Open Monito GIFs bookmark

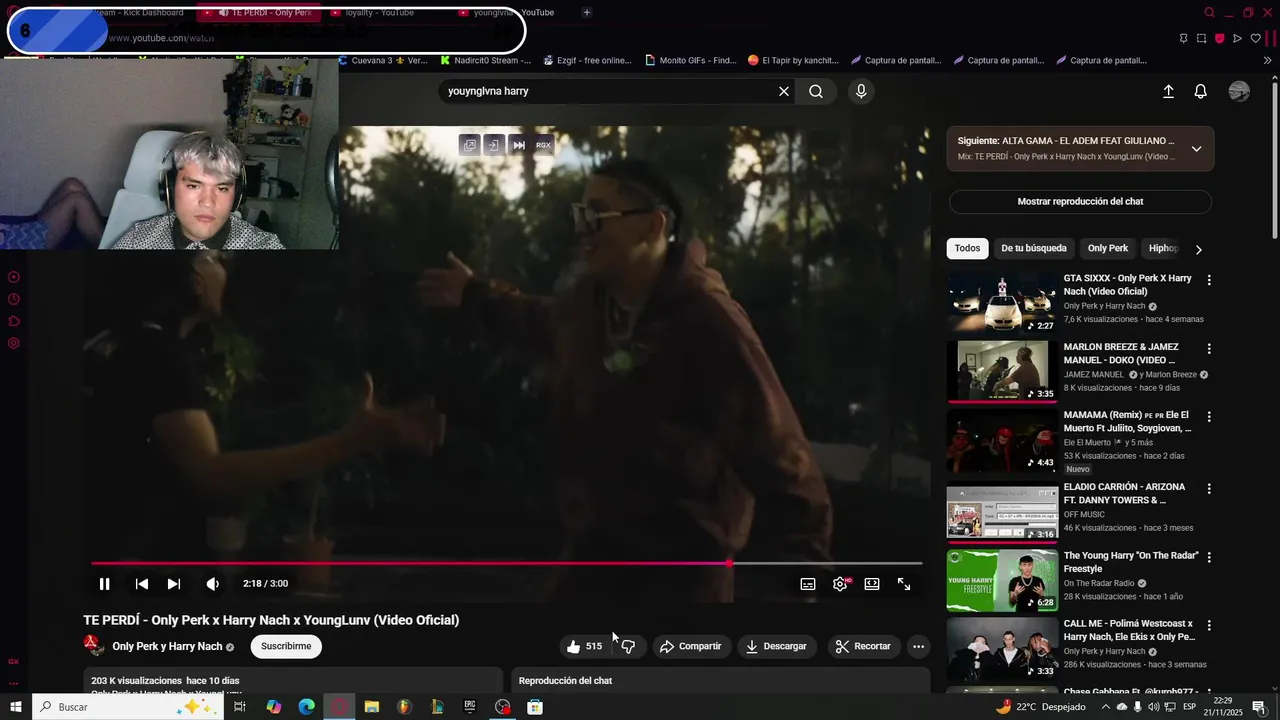(691, 60)
